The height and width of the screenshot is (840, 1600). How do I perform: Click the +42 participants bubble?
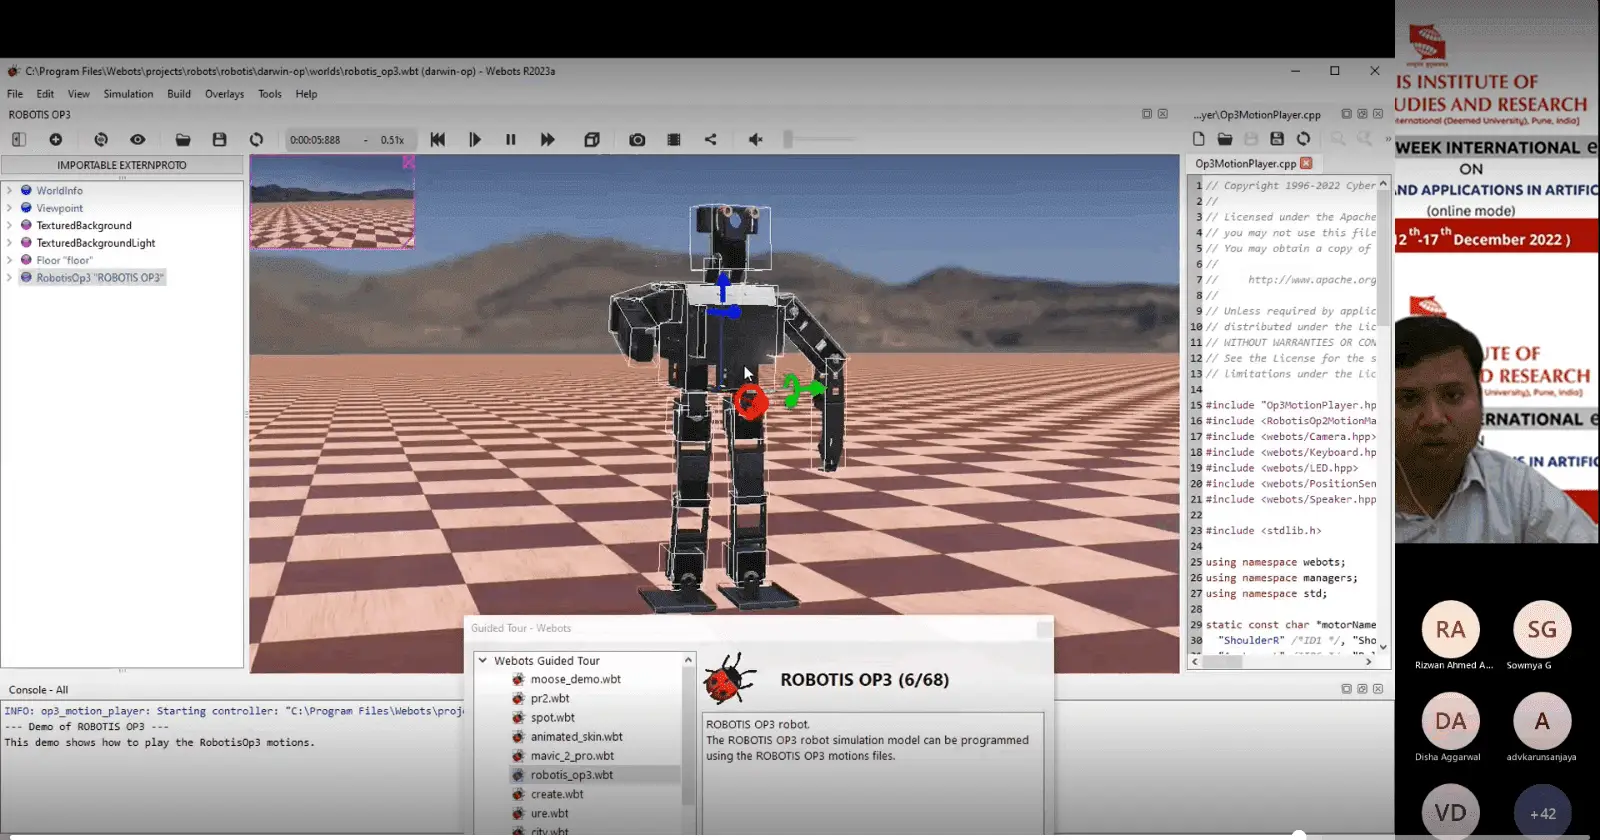click(1542, 813)
